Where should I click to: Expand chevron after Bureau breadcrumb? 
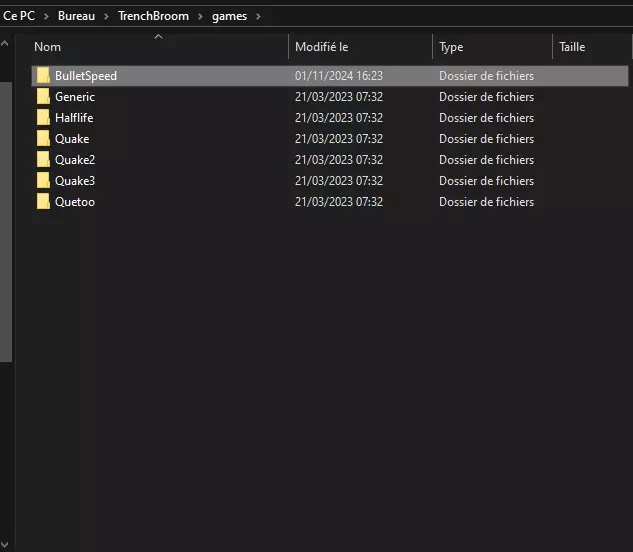point(106,17)
